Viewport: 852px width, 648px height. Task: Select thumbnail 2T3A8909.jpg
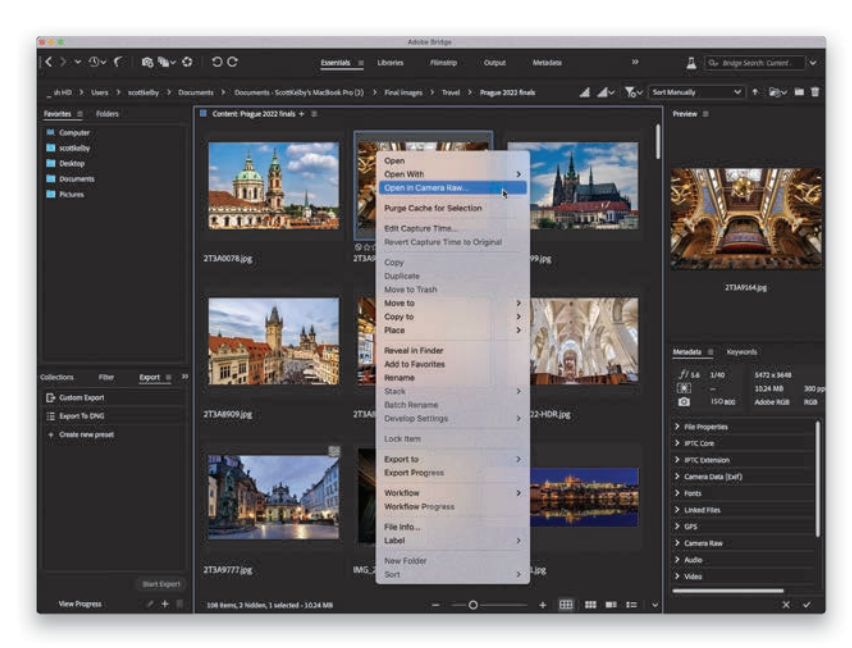(x=273, y=342)
